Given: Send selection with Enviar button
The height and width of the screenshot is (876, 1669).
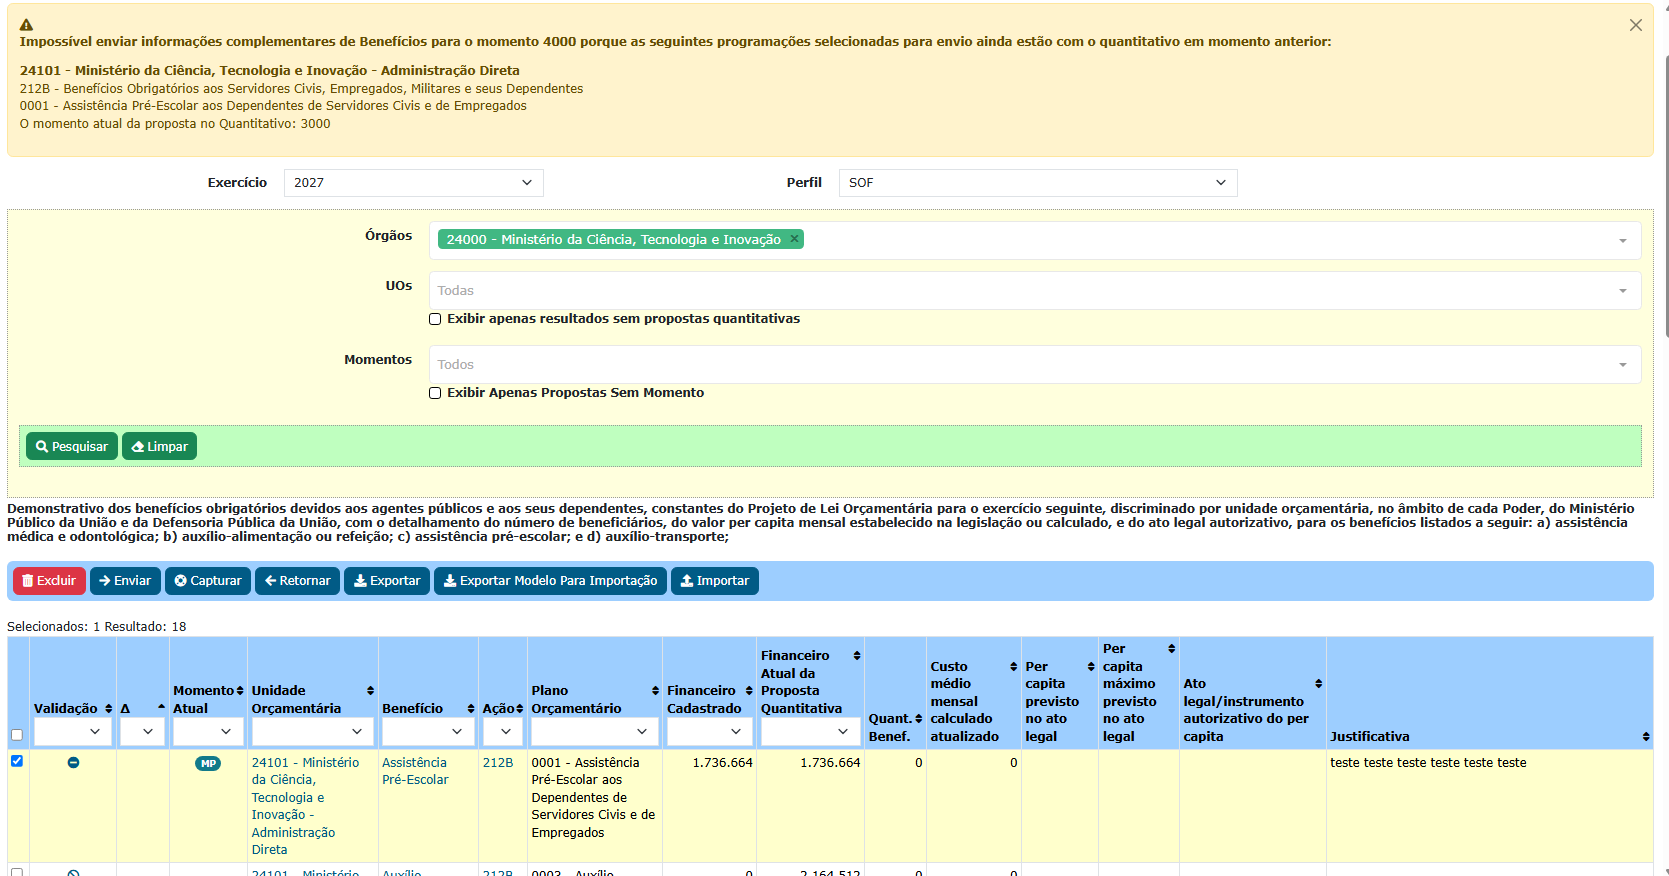Looking at the screenshot, I should pos(125,581).
